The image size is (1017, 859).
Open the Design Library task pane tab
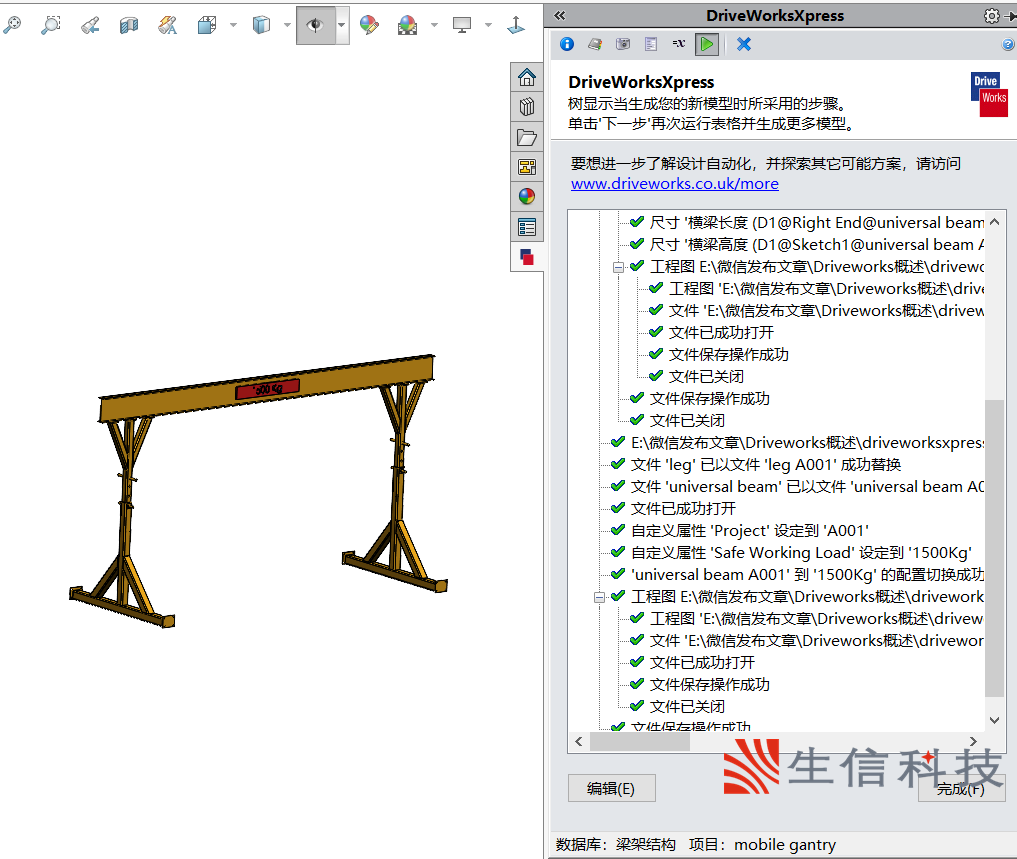pyautogui.click(x=527, y=106)
